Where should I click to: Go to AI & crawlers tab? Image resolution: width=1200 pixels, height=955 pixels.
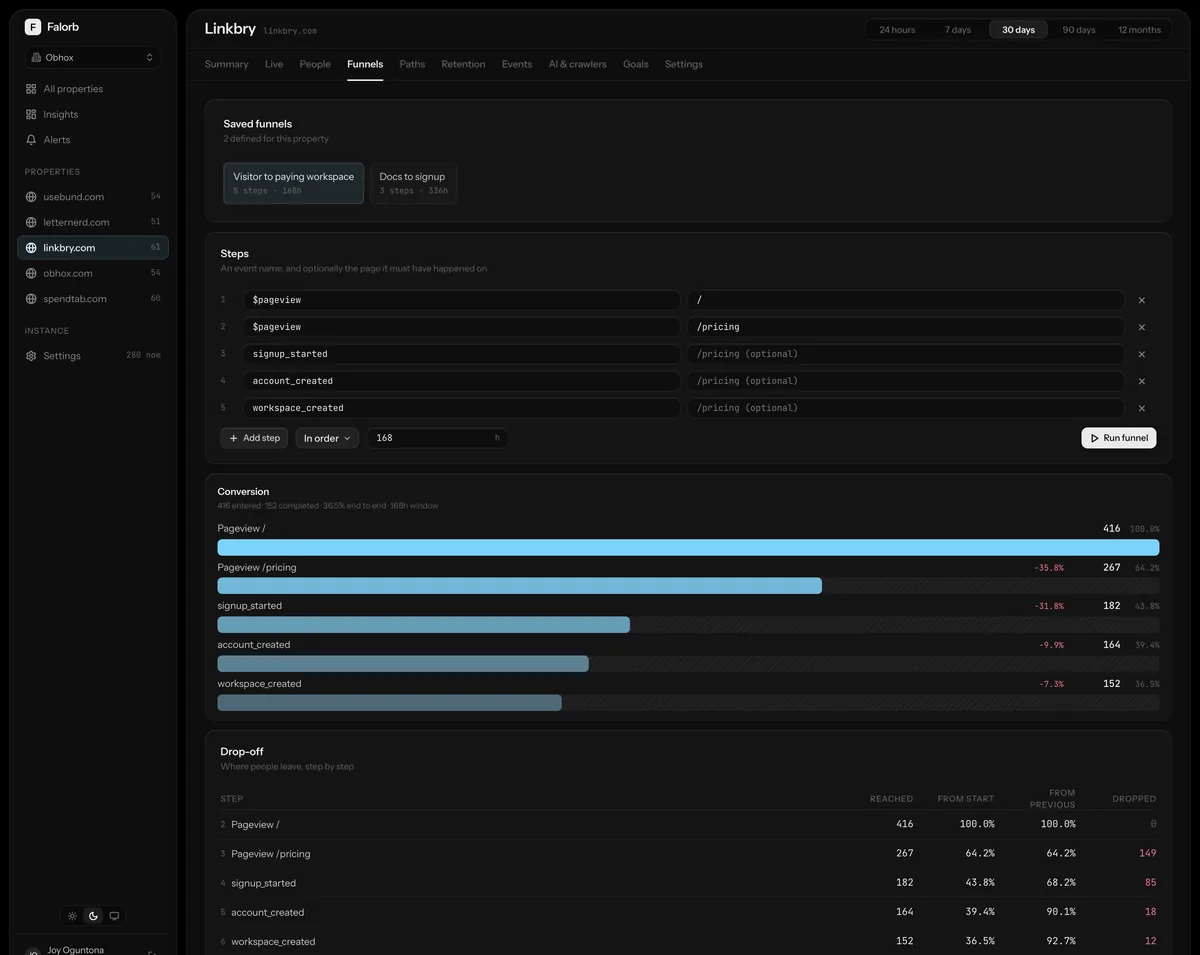point(577,64)
